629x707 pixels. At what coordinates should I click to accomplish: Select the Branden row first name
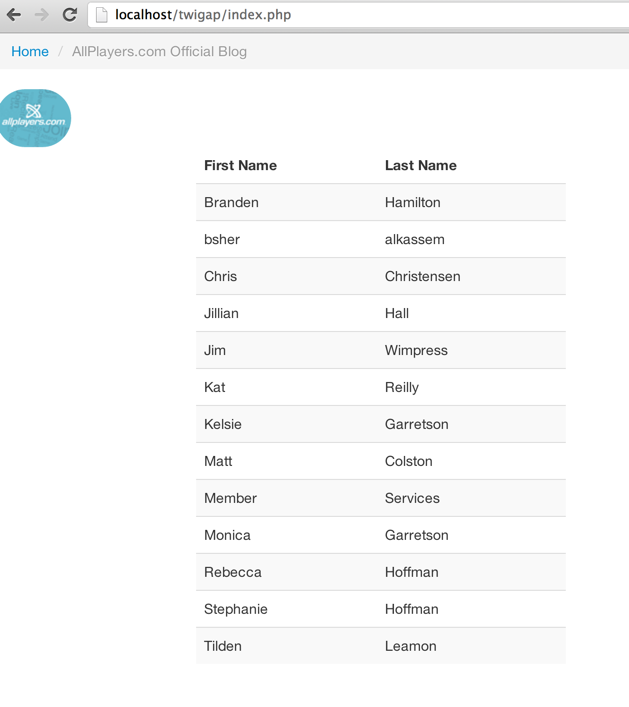click(231, 202)
